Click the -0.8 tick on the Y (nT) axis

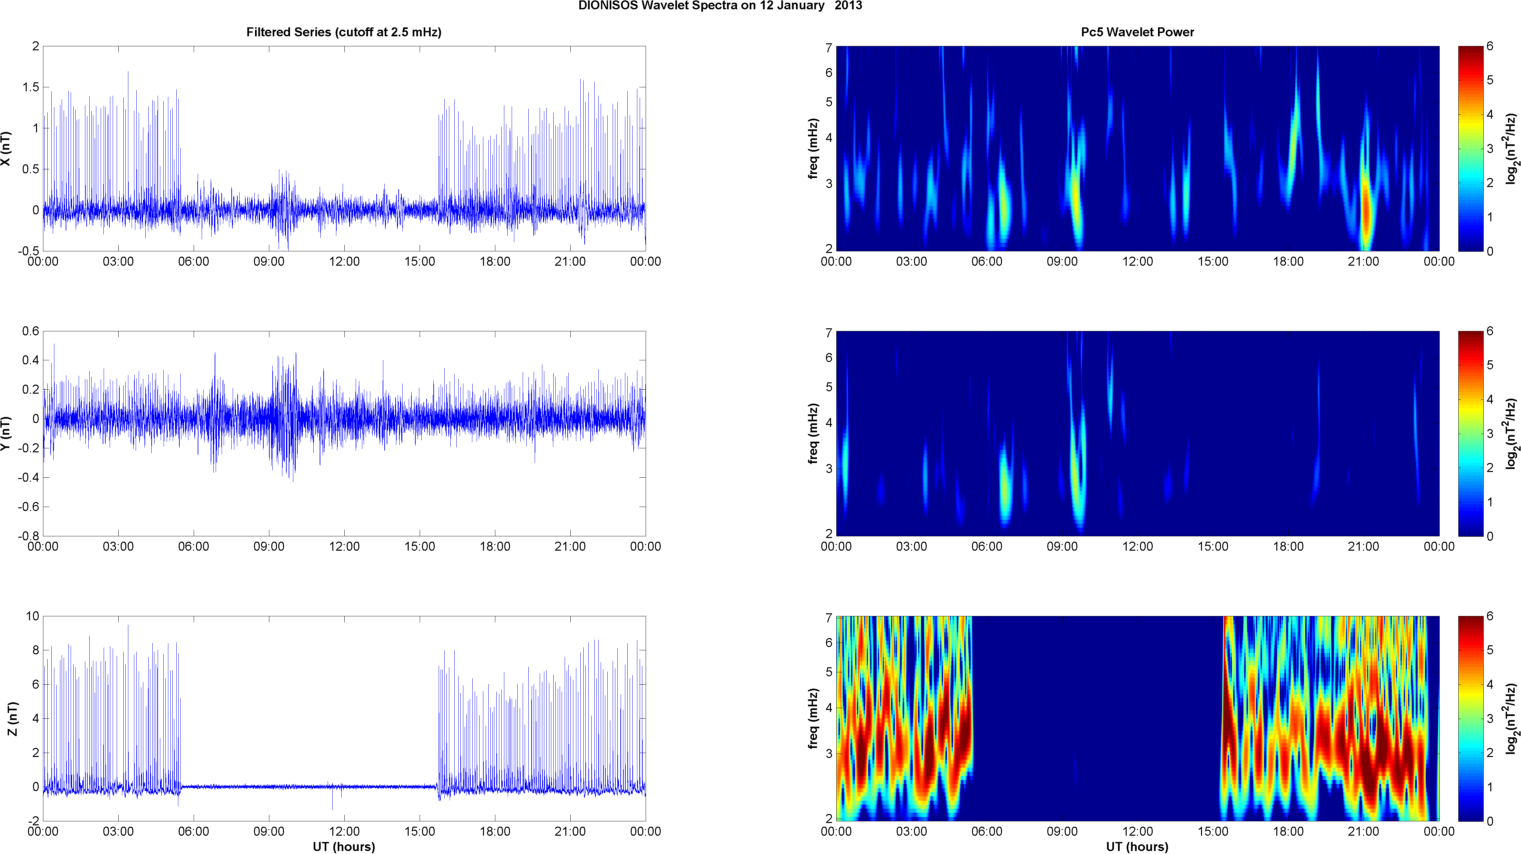[x=27, y=536]
